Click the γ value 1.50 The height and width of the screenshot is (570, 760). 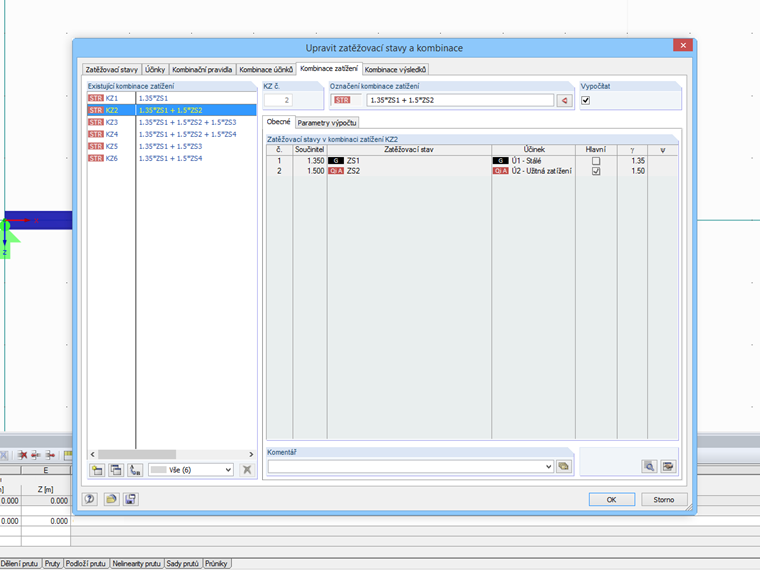[638, 171]
